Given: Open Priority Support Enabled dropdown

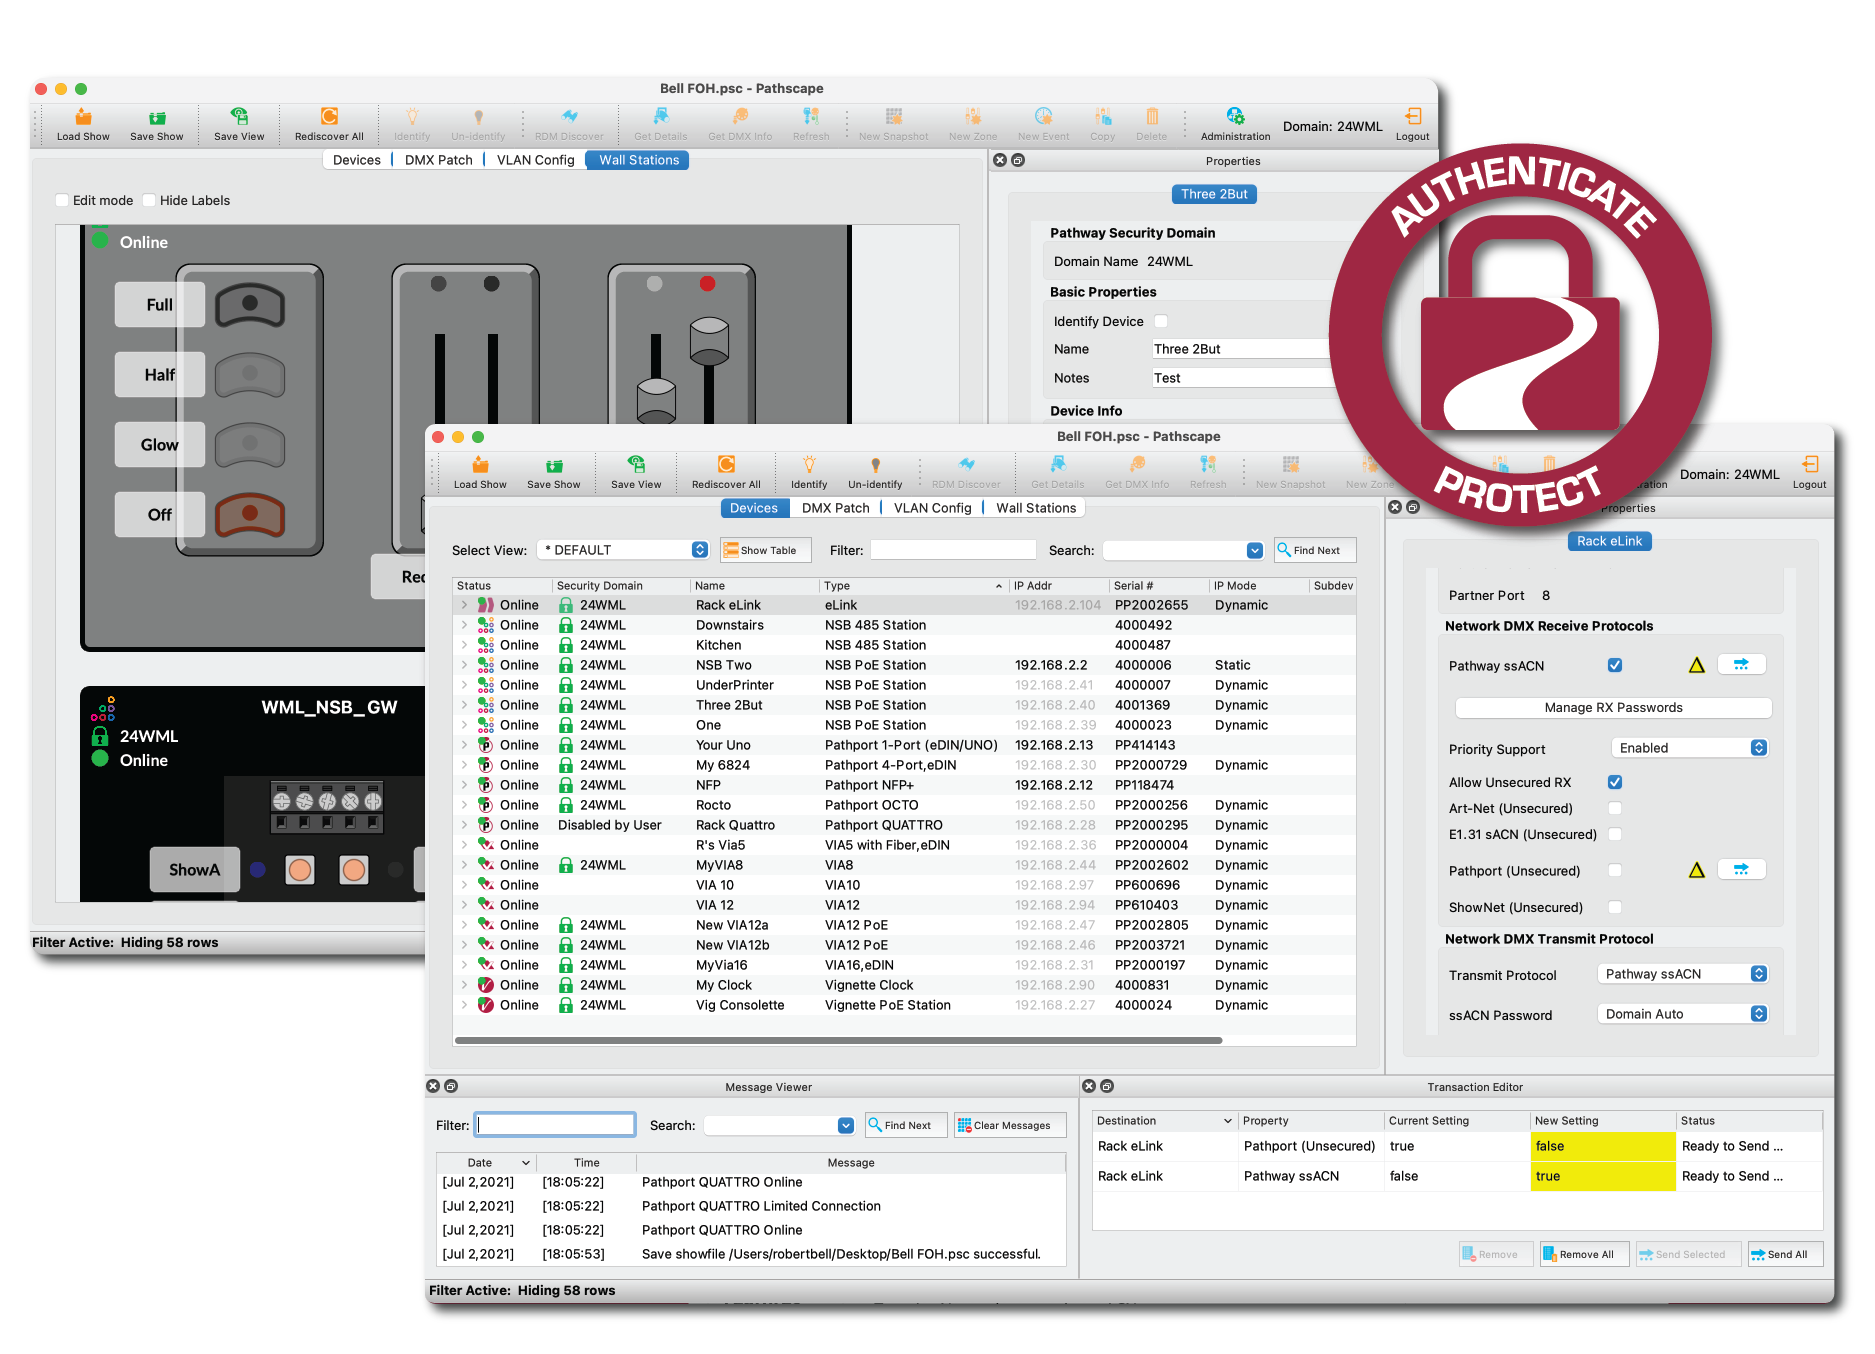Looking at the screenshot, I should click(1690, 748).
